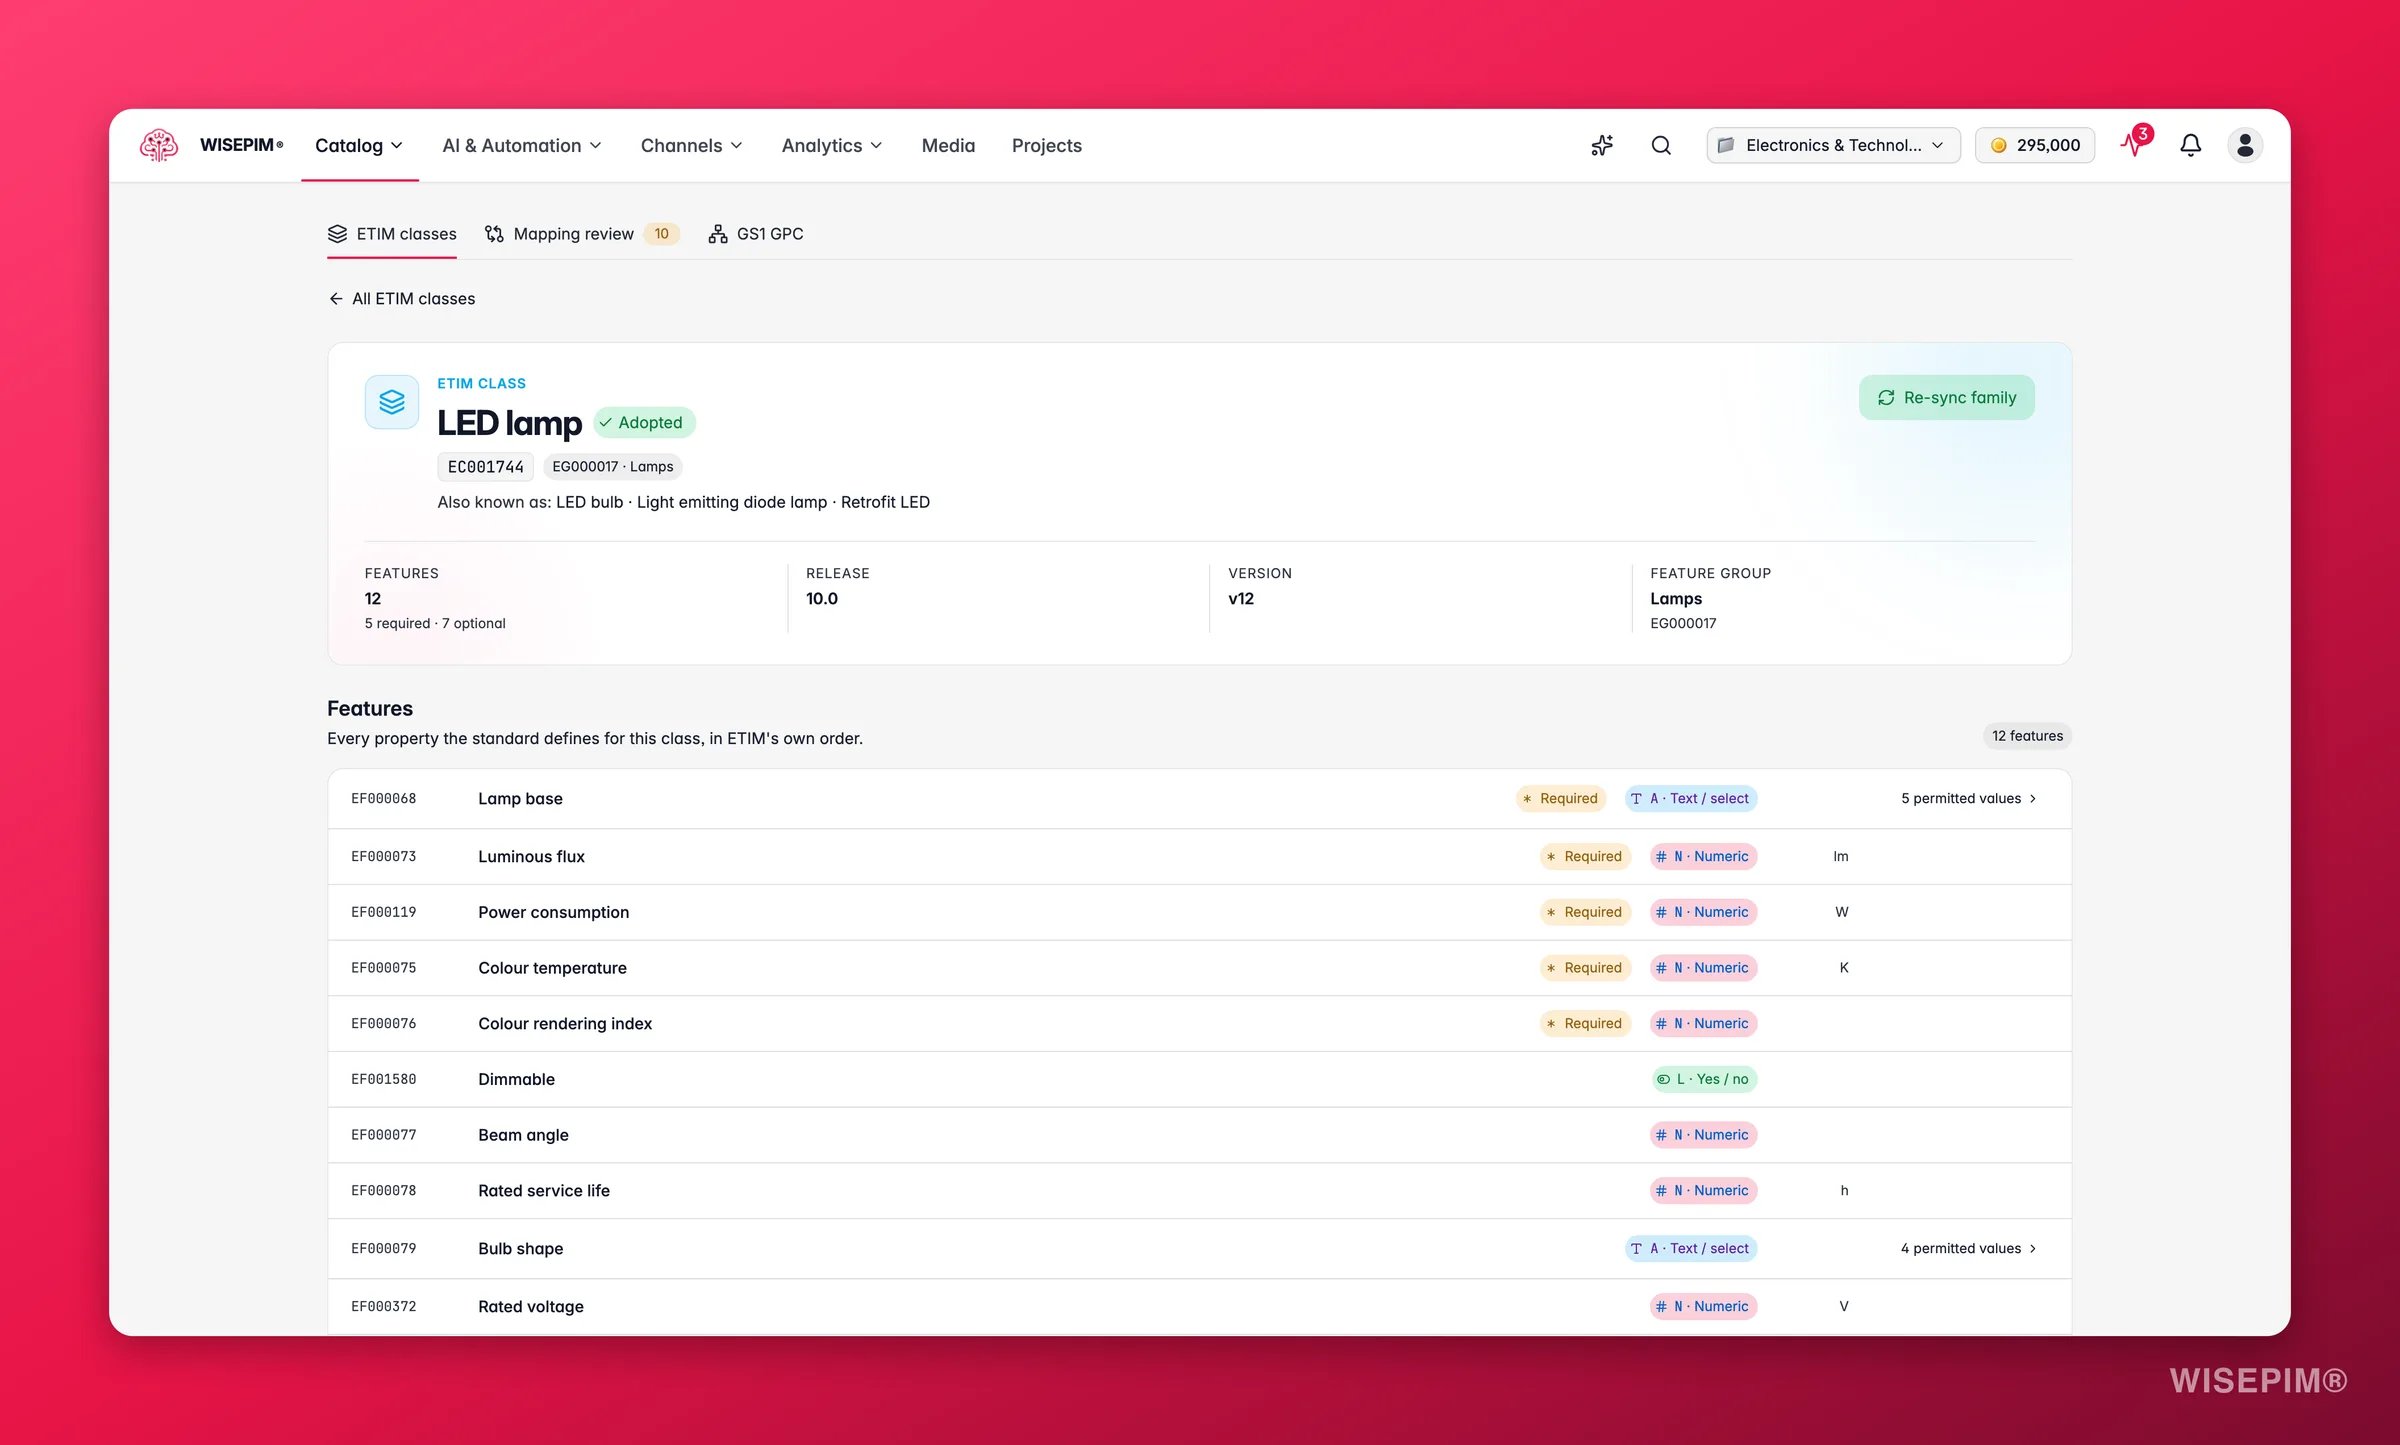
Task: Select the Dimmable feature row
Action: point(1199,1079)
